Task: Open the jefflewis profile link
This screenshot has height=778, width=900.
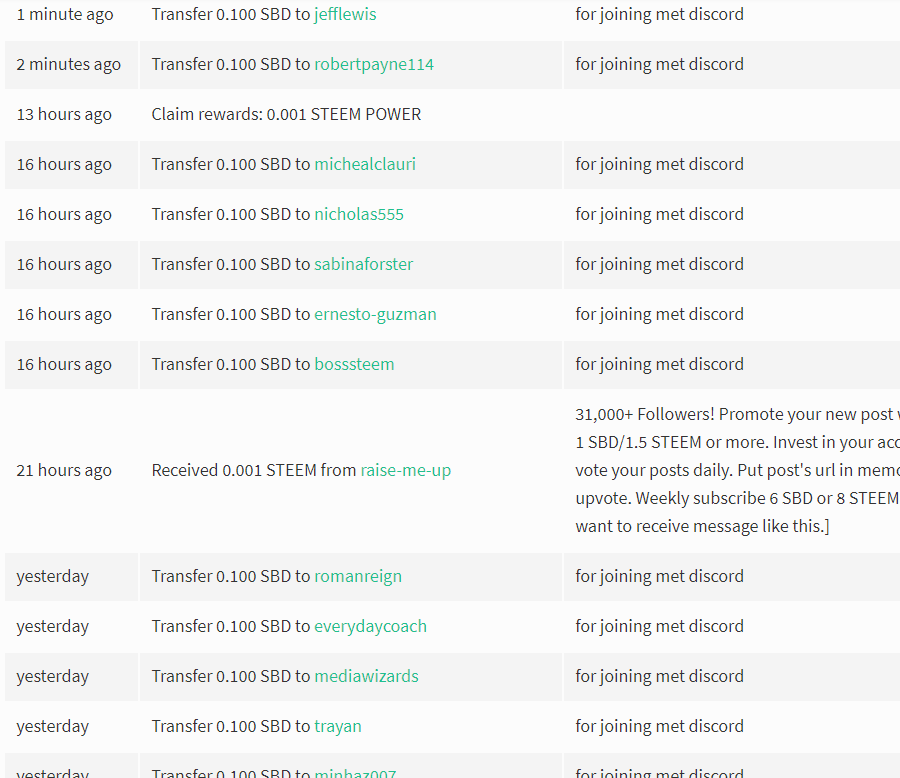Action: [345, 14]
